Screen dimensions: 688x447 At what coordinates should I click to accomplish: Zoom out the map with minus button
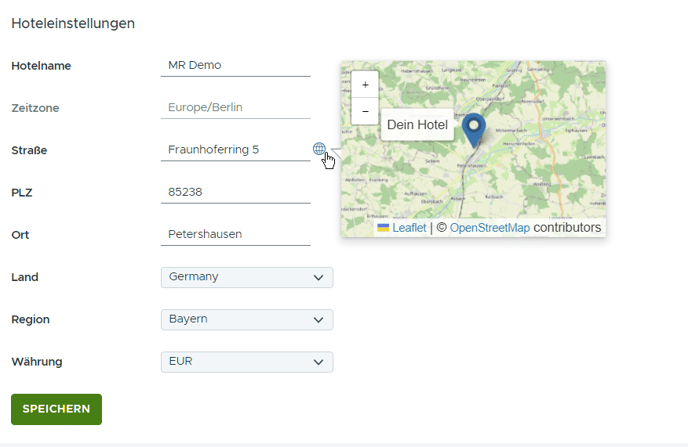pyautogui.click(x=365, y=111)
